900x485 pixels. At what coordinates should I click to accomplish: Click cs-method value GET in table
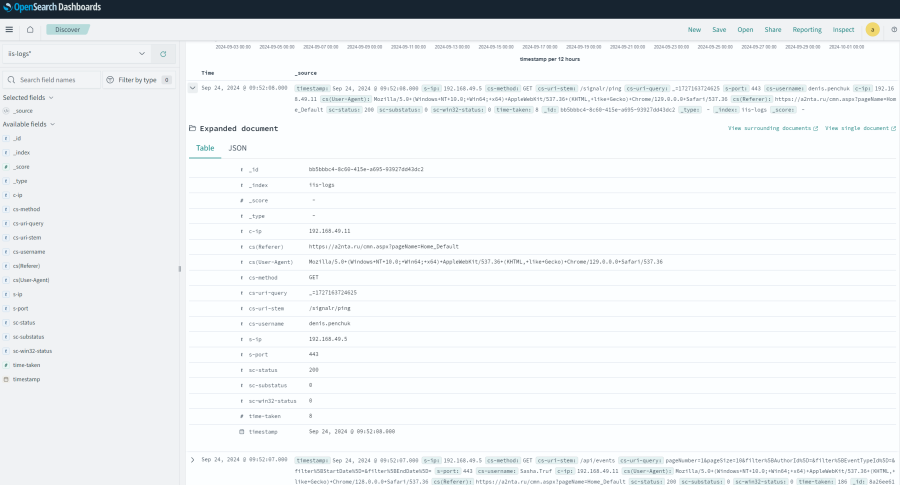(313, 277)
